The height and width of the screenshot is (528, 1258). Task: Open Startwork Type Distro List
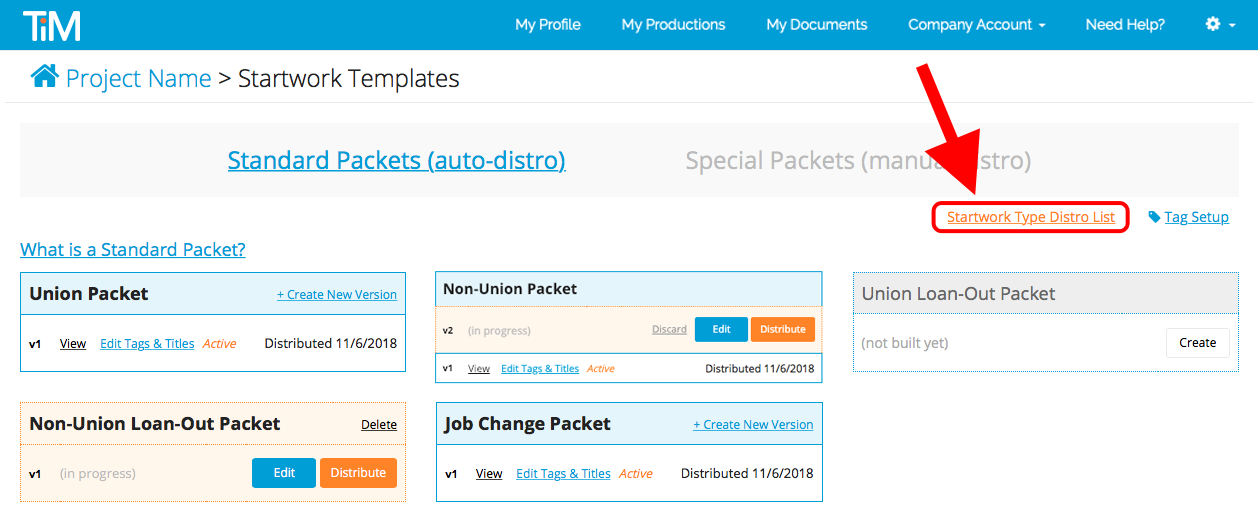pos(1031,217)
